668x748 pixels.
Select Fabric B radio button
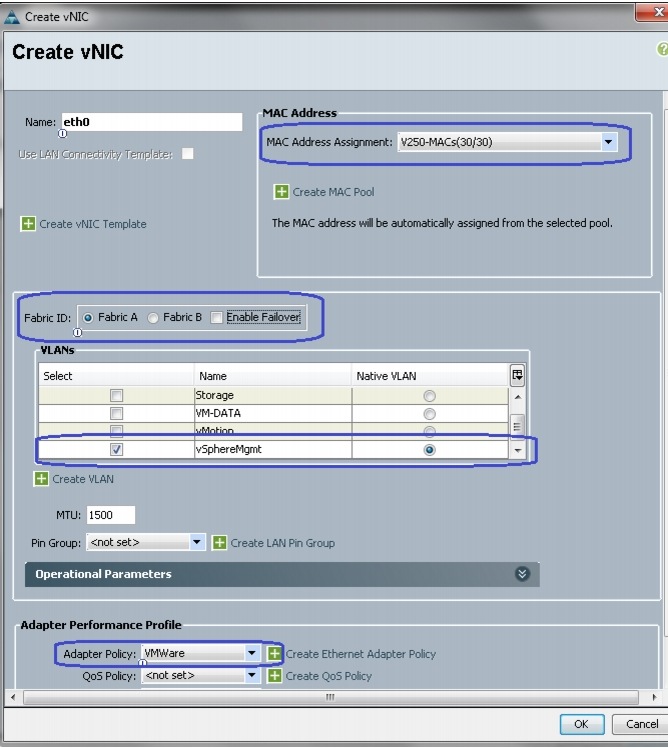153,318
